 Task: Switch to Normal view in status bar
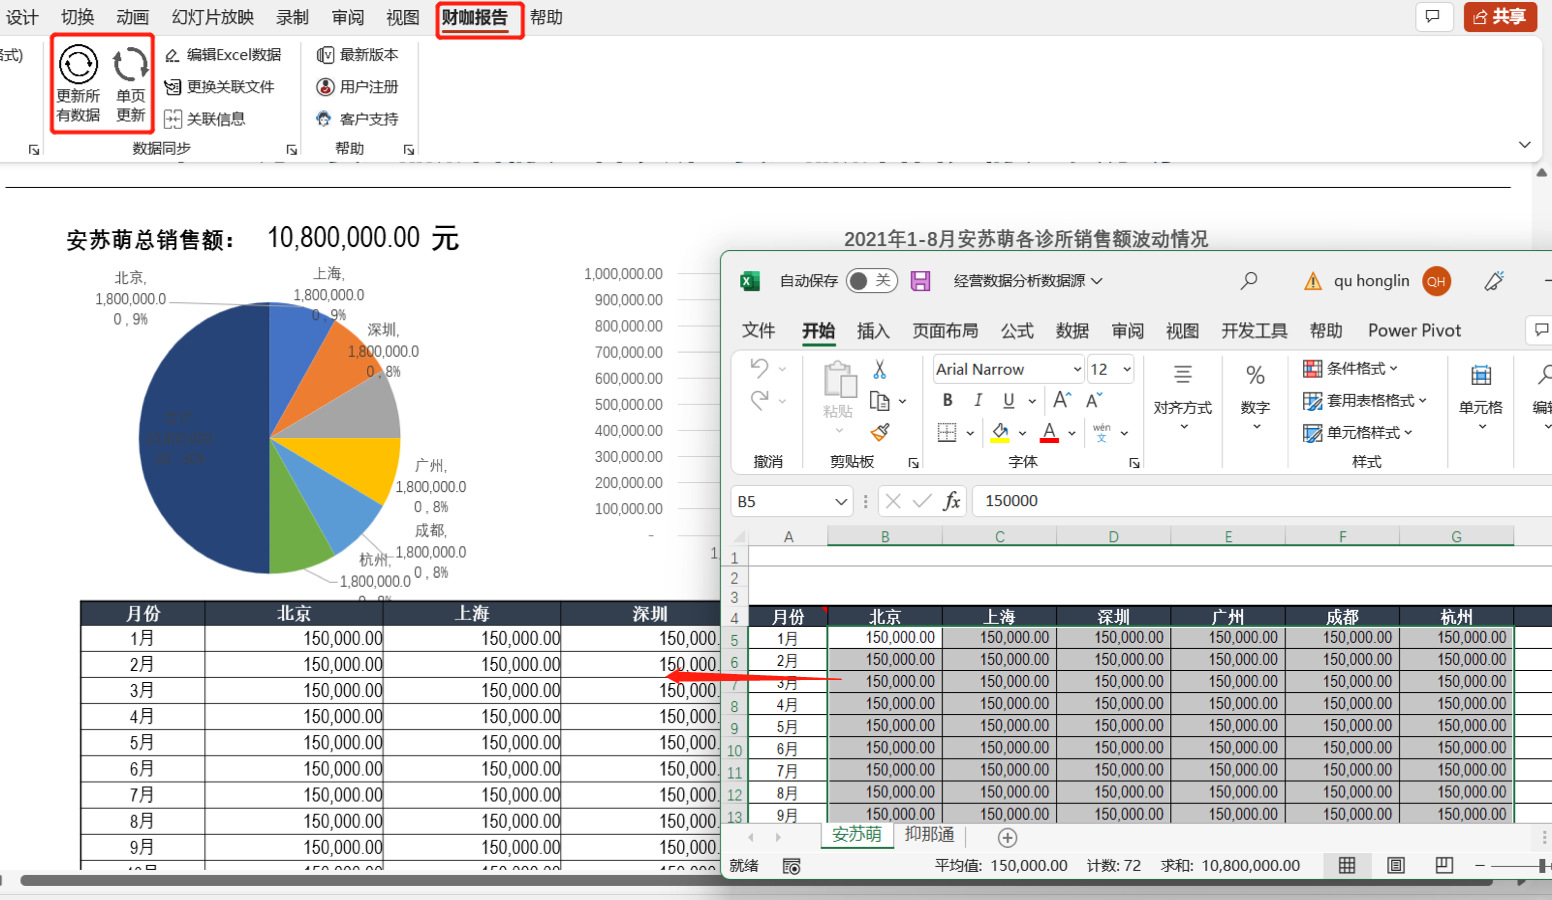(x=1347, y=865)
